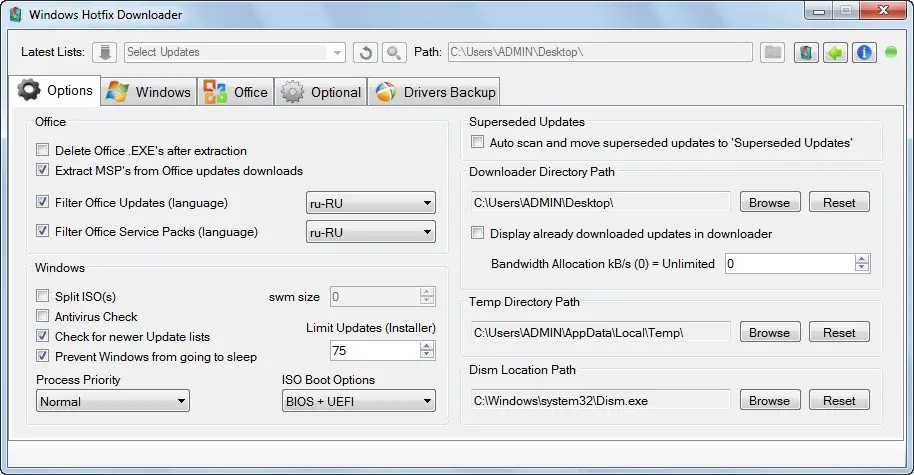Switch to the Options tab
This screenshot has height=475, width=914.
tap(55, 90)
